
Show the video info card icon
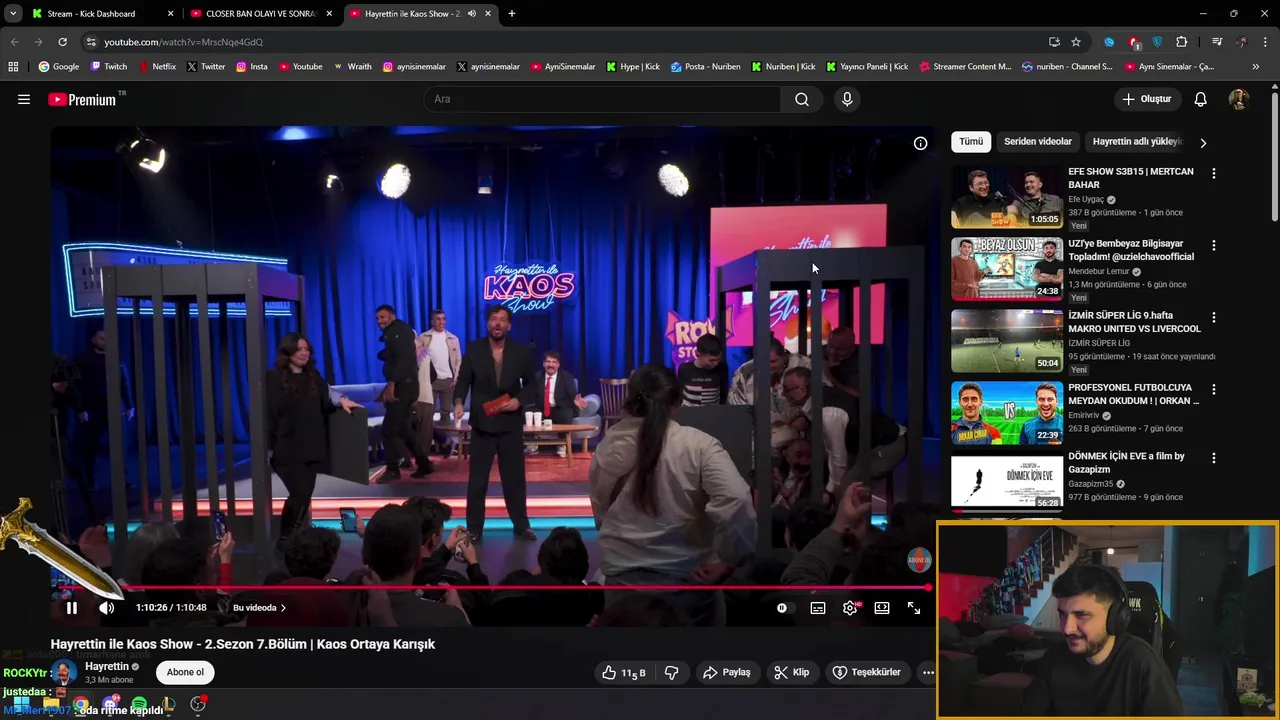pos(920,143)
